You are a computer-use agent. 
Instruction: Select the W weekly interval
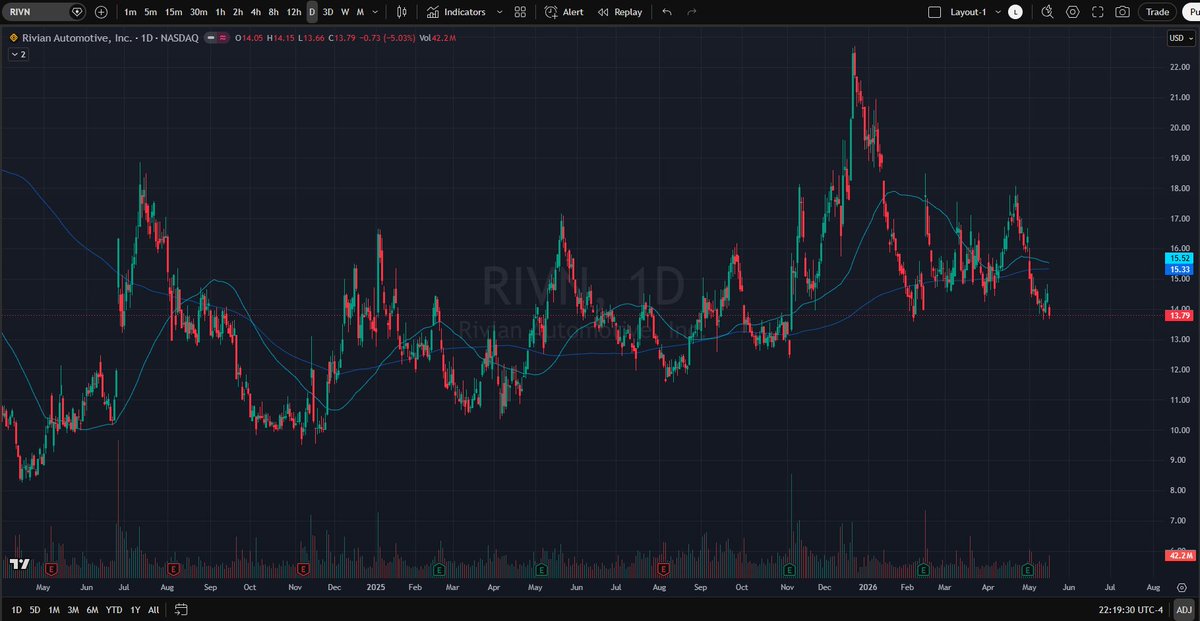[x=345, y=12]
